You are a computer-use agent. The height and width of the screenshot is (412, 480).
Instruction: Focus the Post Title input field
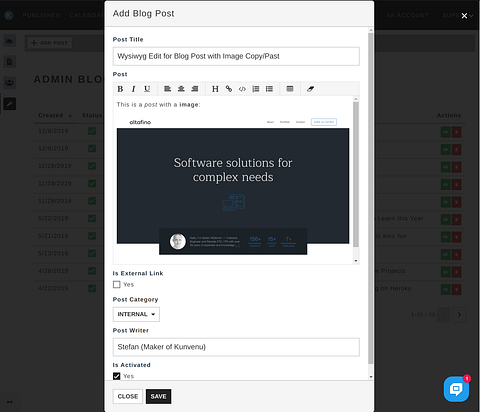click(236, 56)
